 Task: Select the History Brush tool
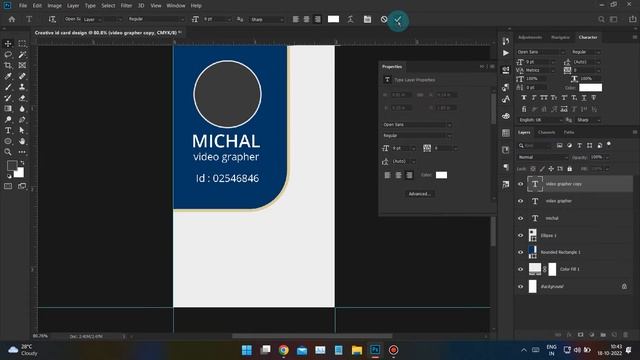point(8,98)
